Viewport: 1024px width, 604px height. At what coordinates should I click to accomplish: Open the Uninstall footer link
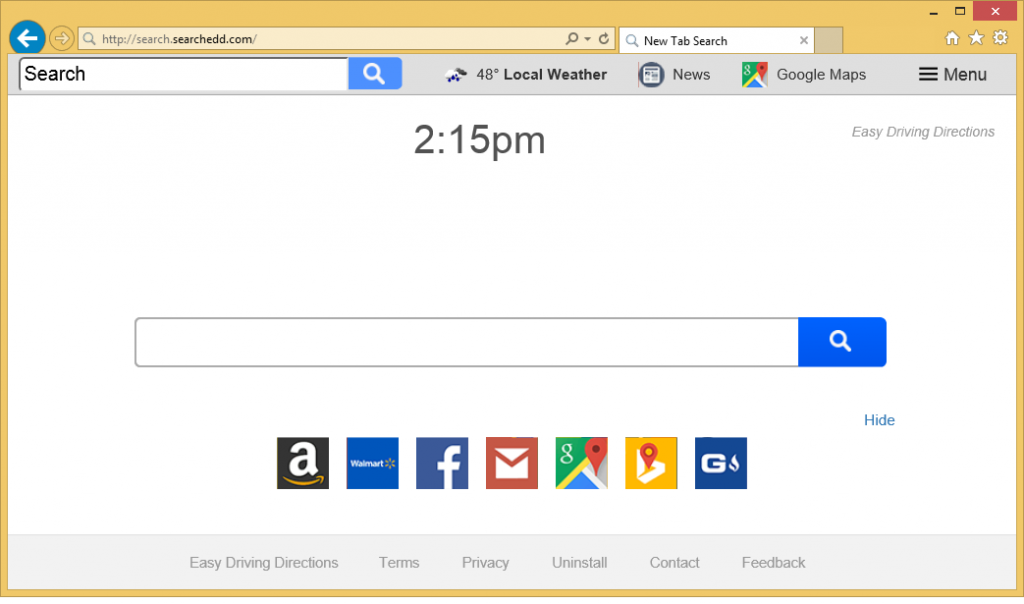579,563
